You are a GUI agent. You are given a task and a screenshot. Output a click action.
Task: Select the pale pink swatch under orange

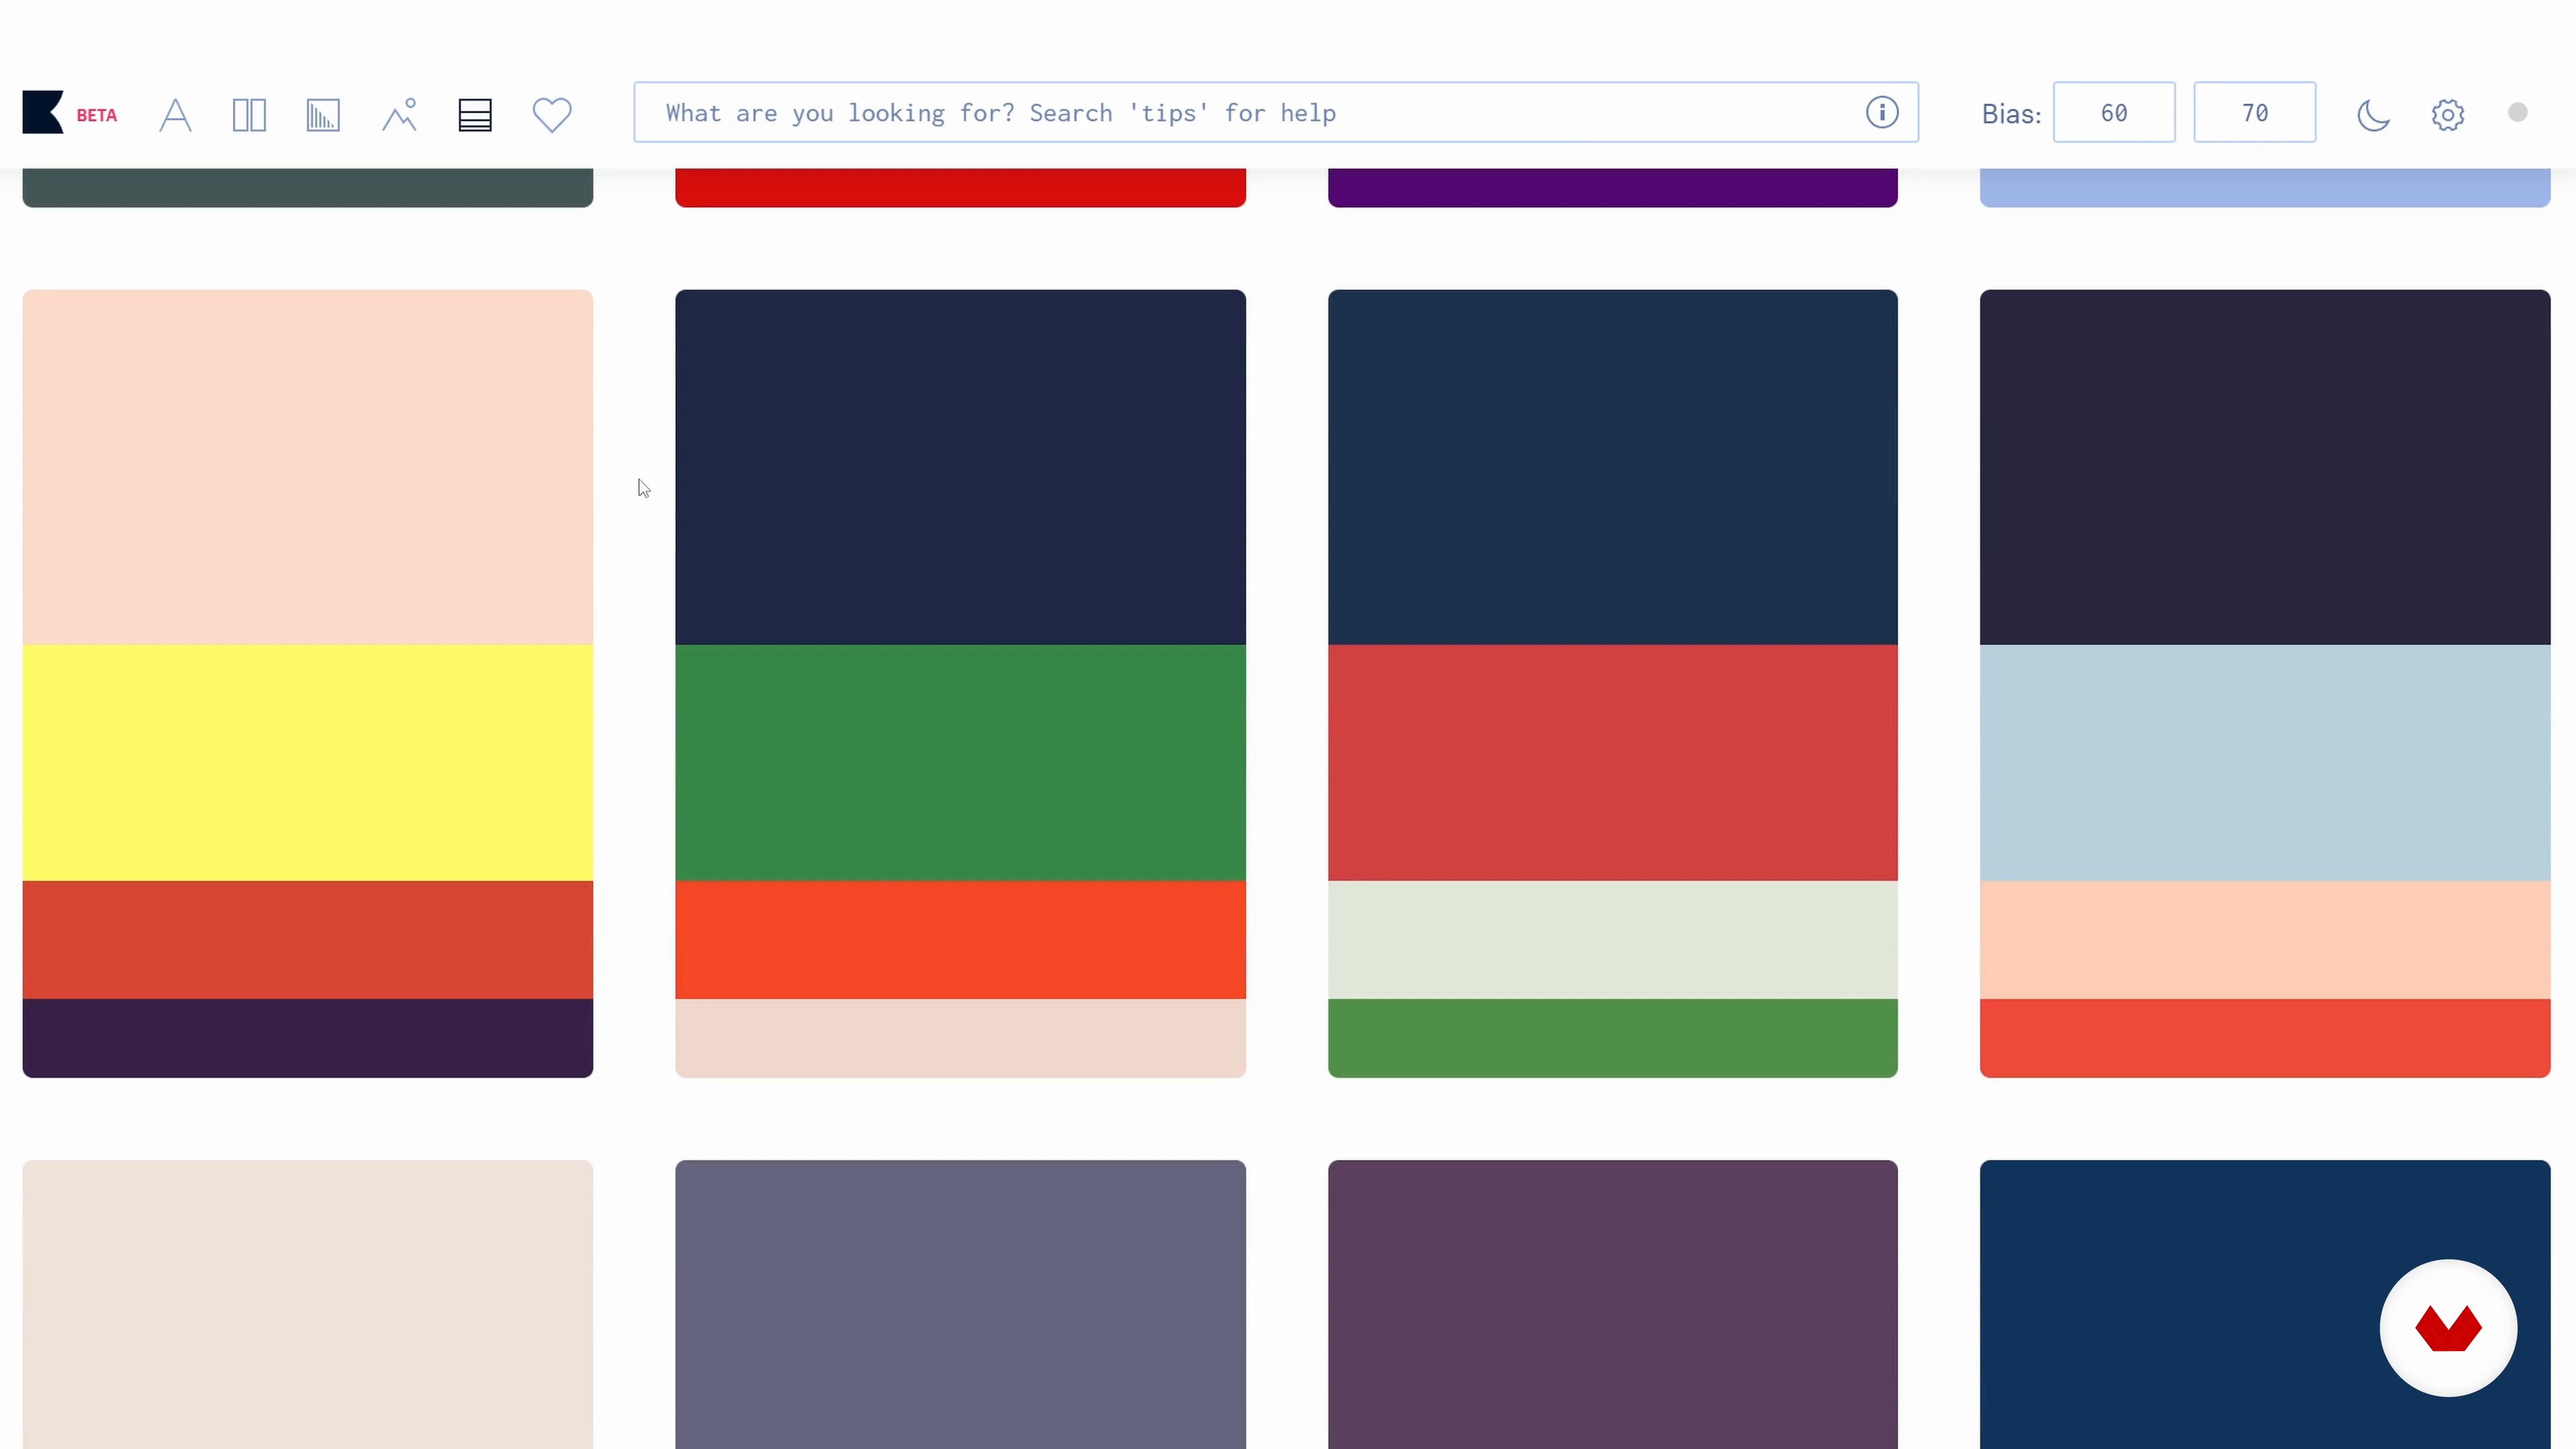pos(960,1038)
